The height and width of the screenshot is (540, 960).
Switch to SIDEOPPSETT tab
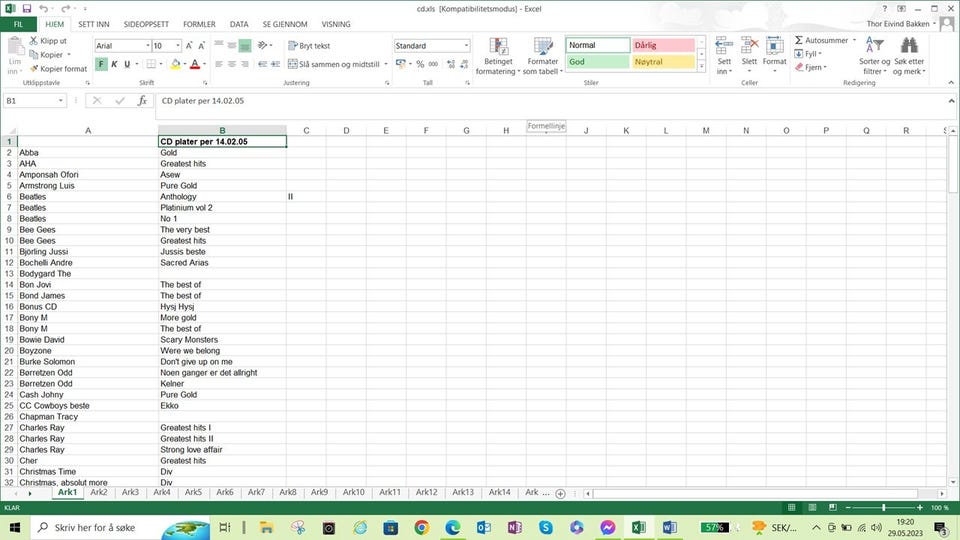click(x=146, y=24)
